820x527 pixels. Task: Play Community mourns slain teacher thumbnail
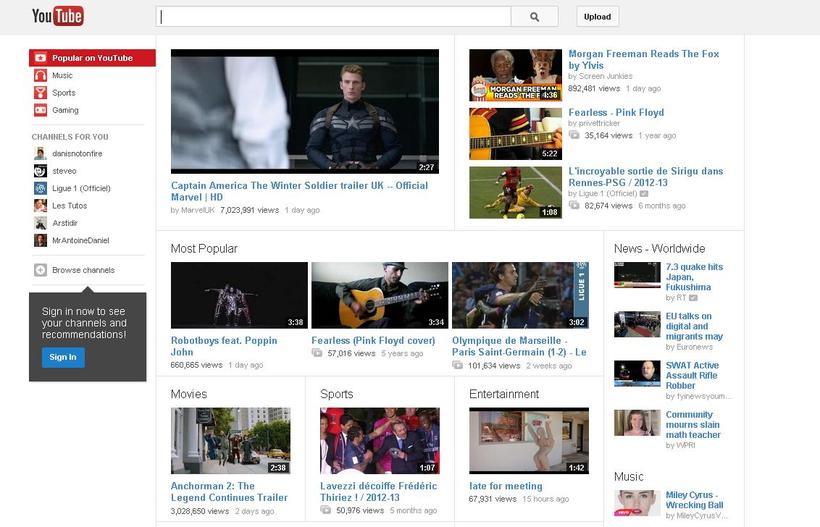click(x=637, y=422)
